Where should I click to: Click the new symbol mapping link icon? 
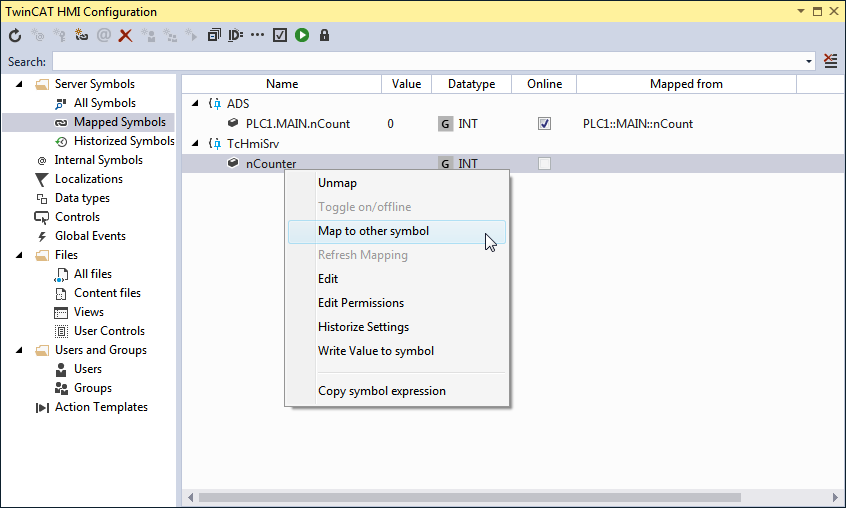(81, 36)
